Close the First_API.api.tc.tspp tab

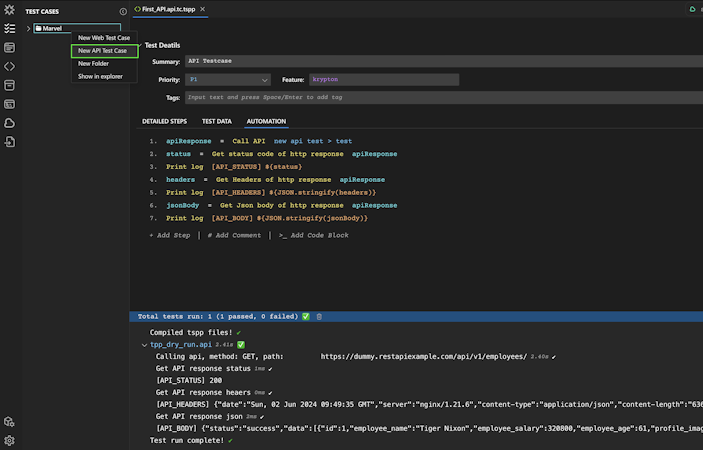(x=203, y=9)
